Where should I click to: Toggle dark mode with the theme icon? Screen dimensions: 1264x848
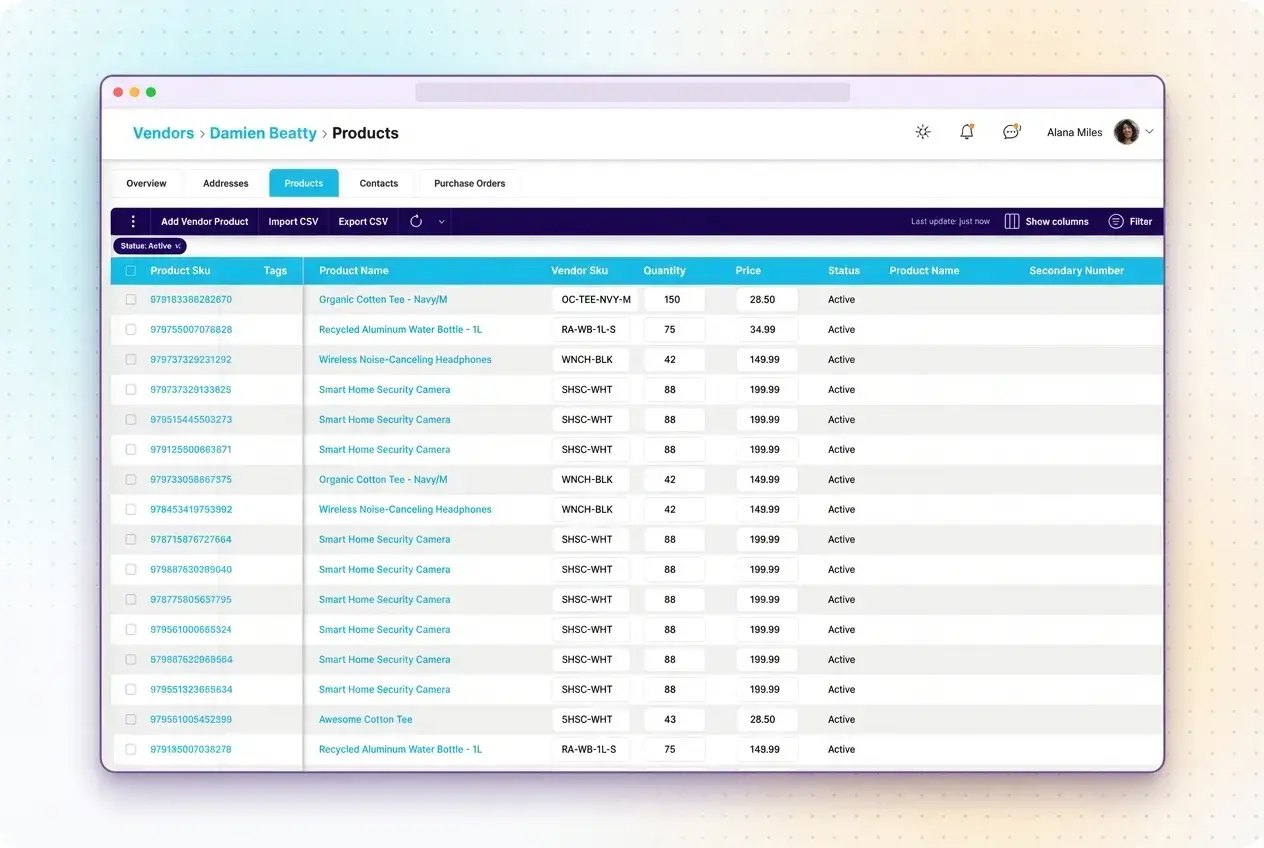click(x=922, y=131)
